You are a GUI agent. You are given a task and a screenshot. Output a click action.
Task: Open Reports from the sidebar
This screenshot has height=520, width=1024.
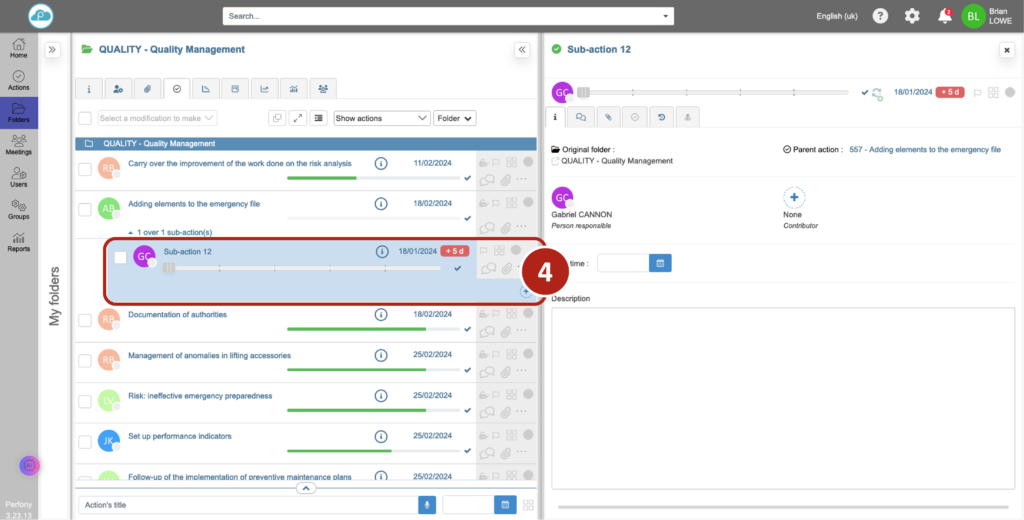(18, 242)
